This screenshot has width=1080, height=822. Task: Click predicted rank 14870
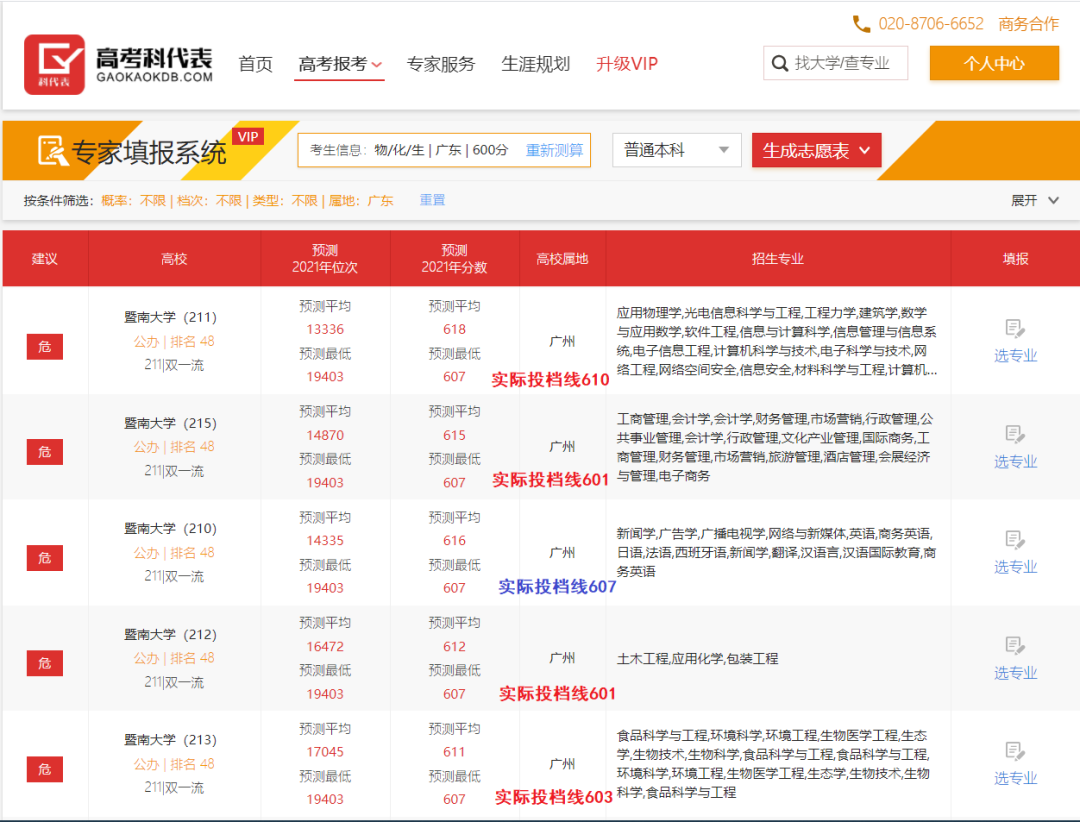tap(325, 435)
